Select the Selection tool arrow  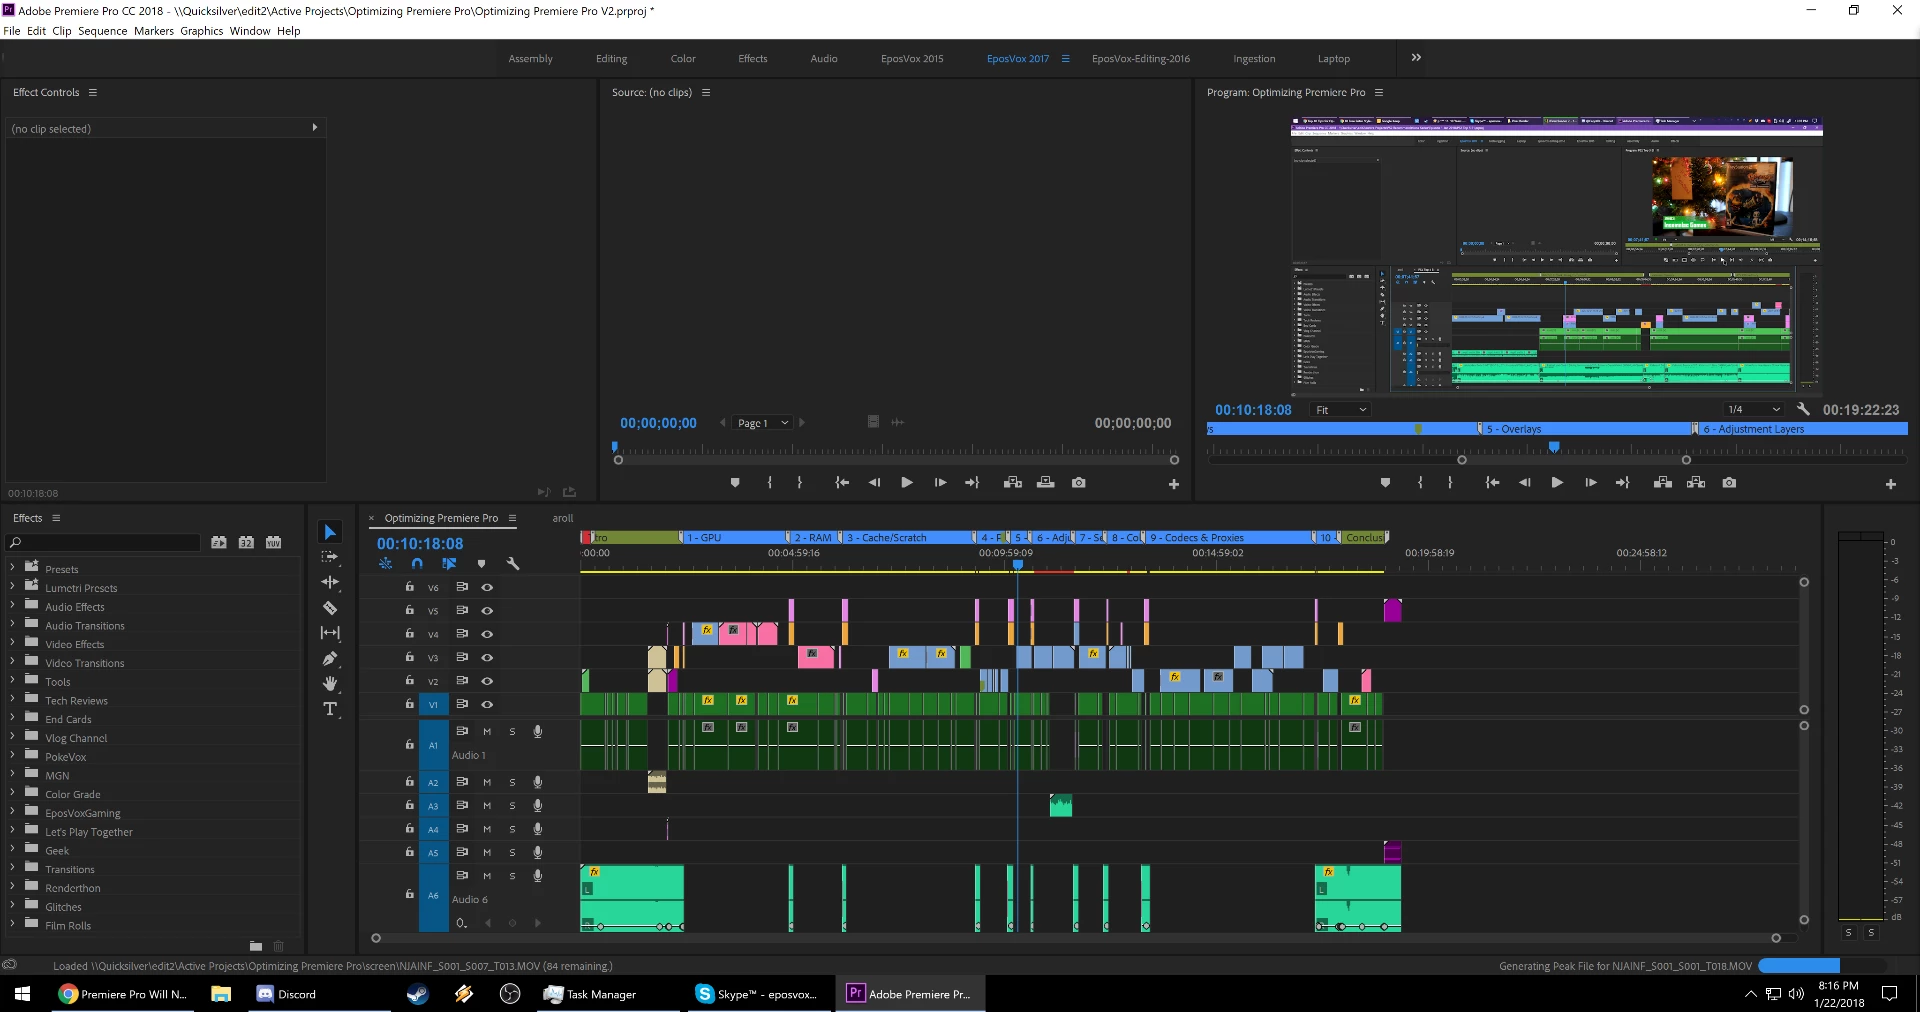(x=330, y=532)
